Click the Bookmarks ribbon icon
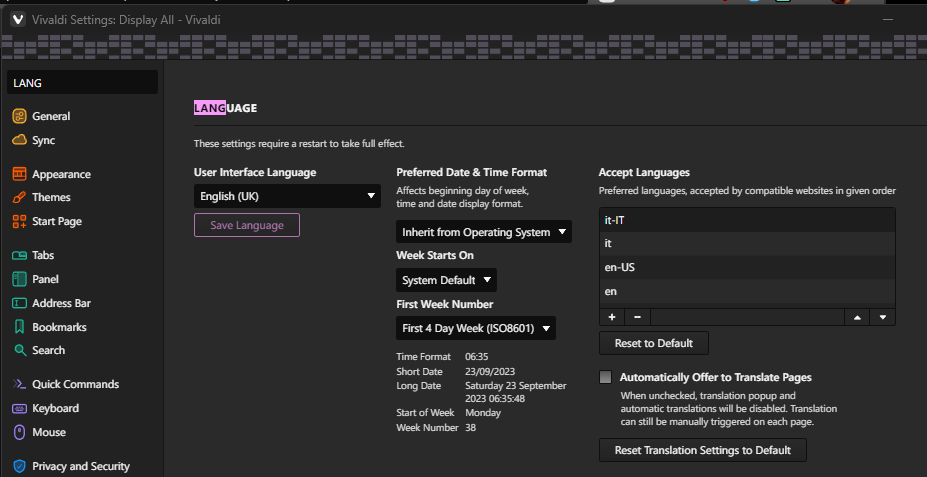Screen dimensions: 927x477 (x=20, y=327)
